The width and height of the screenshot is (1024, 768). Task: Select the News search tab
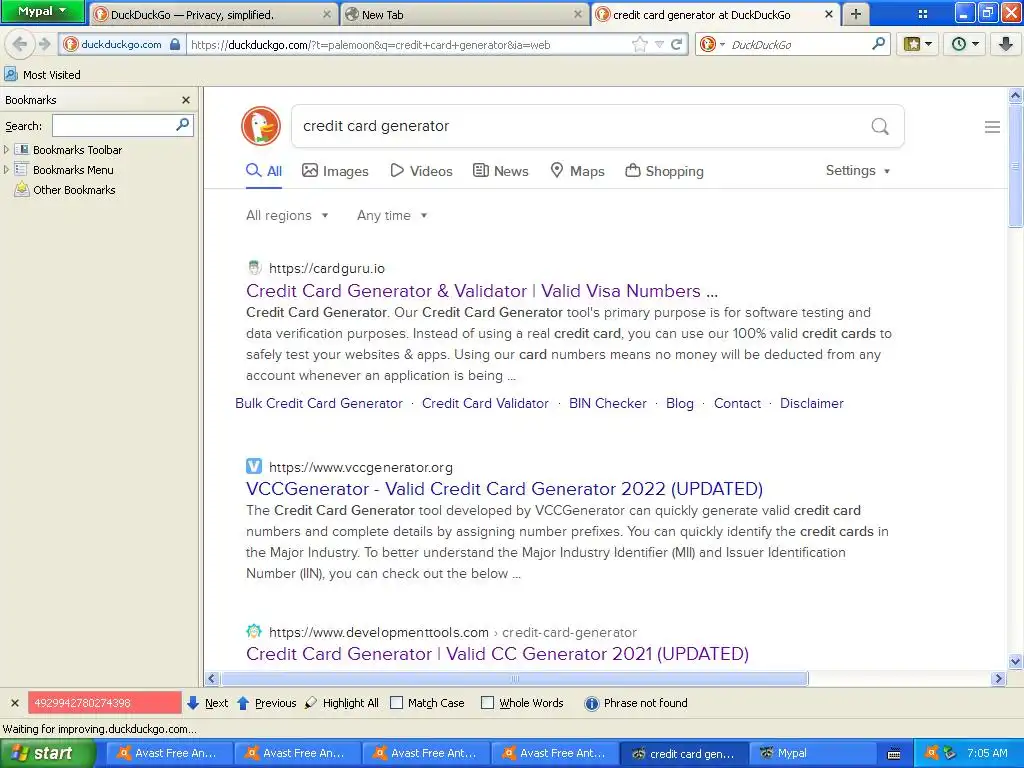[x=501, y=171]
